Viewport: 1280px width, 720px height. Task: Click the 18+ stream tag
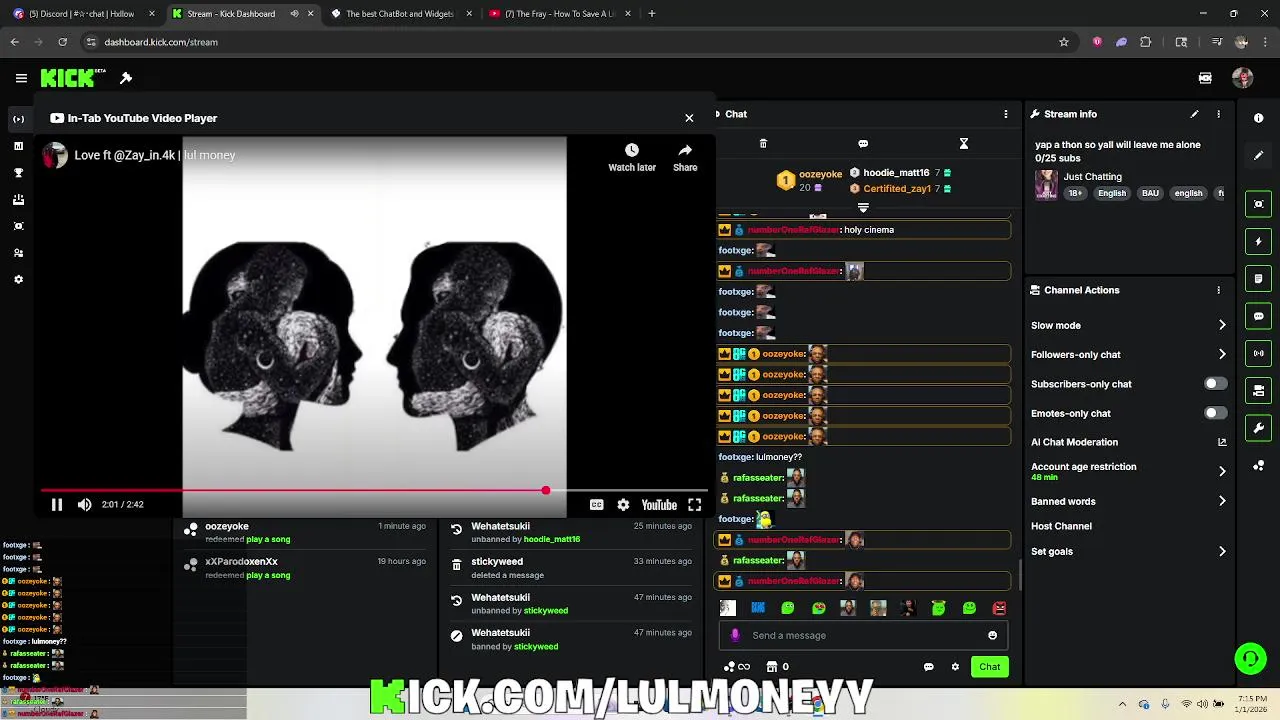pyautogui.click(x=1075, y=193)
